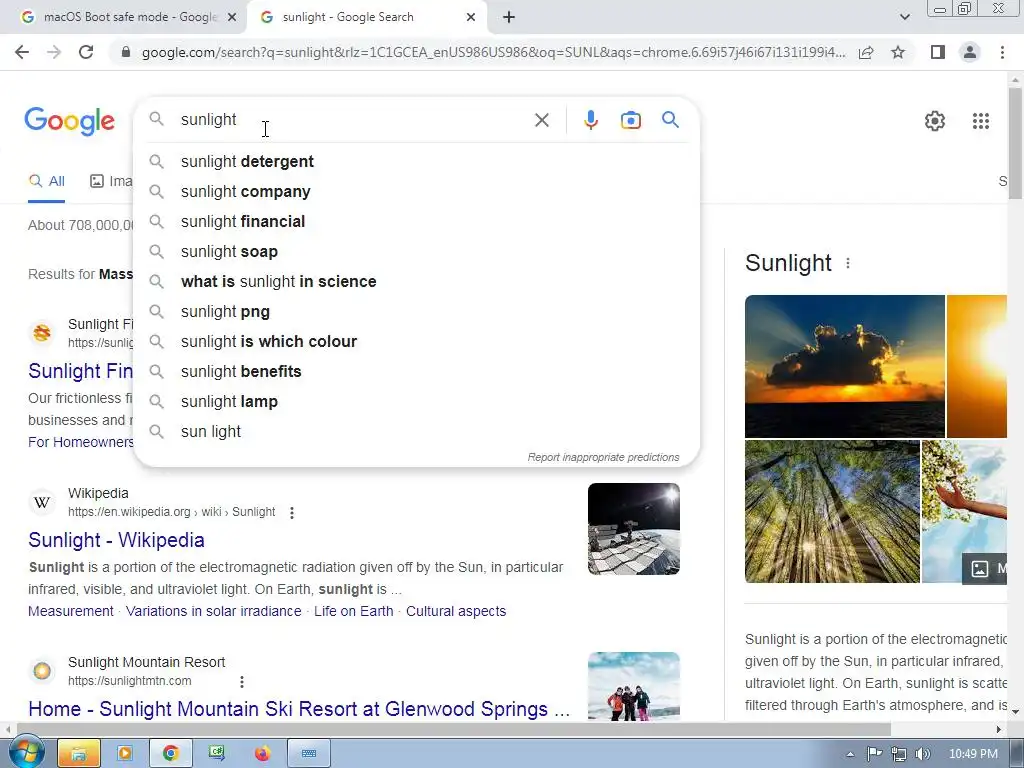Open the sunset cloud image thumbnail
The height and width of the screenshot is (768, 1024).
(844, 366)
